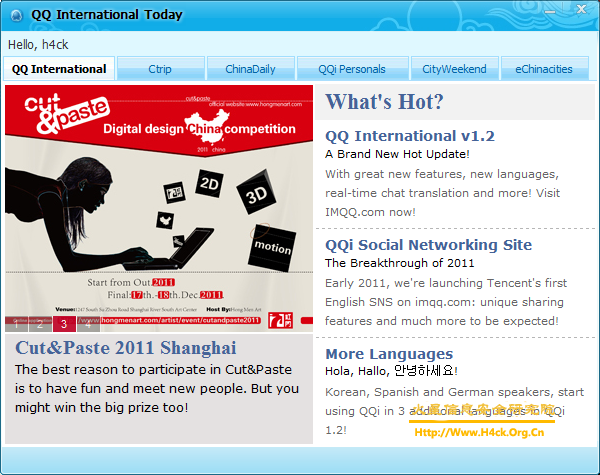
Task: Close the QQ International Today window
Action: 581,9
